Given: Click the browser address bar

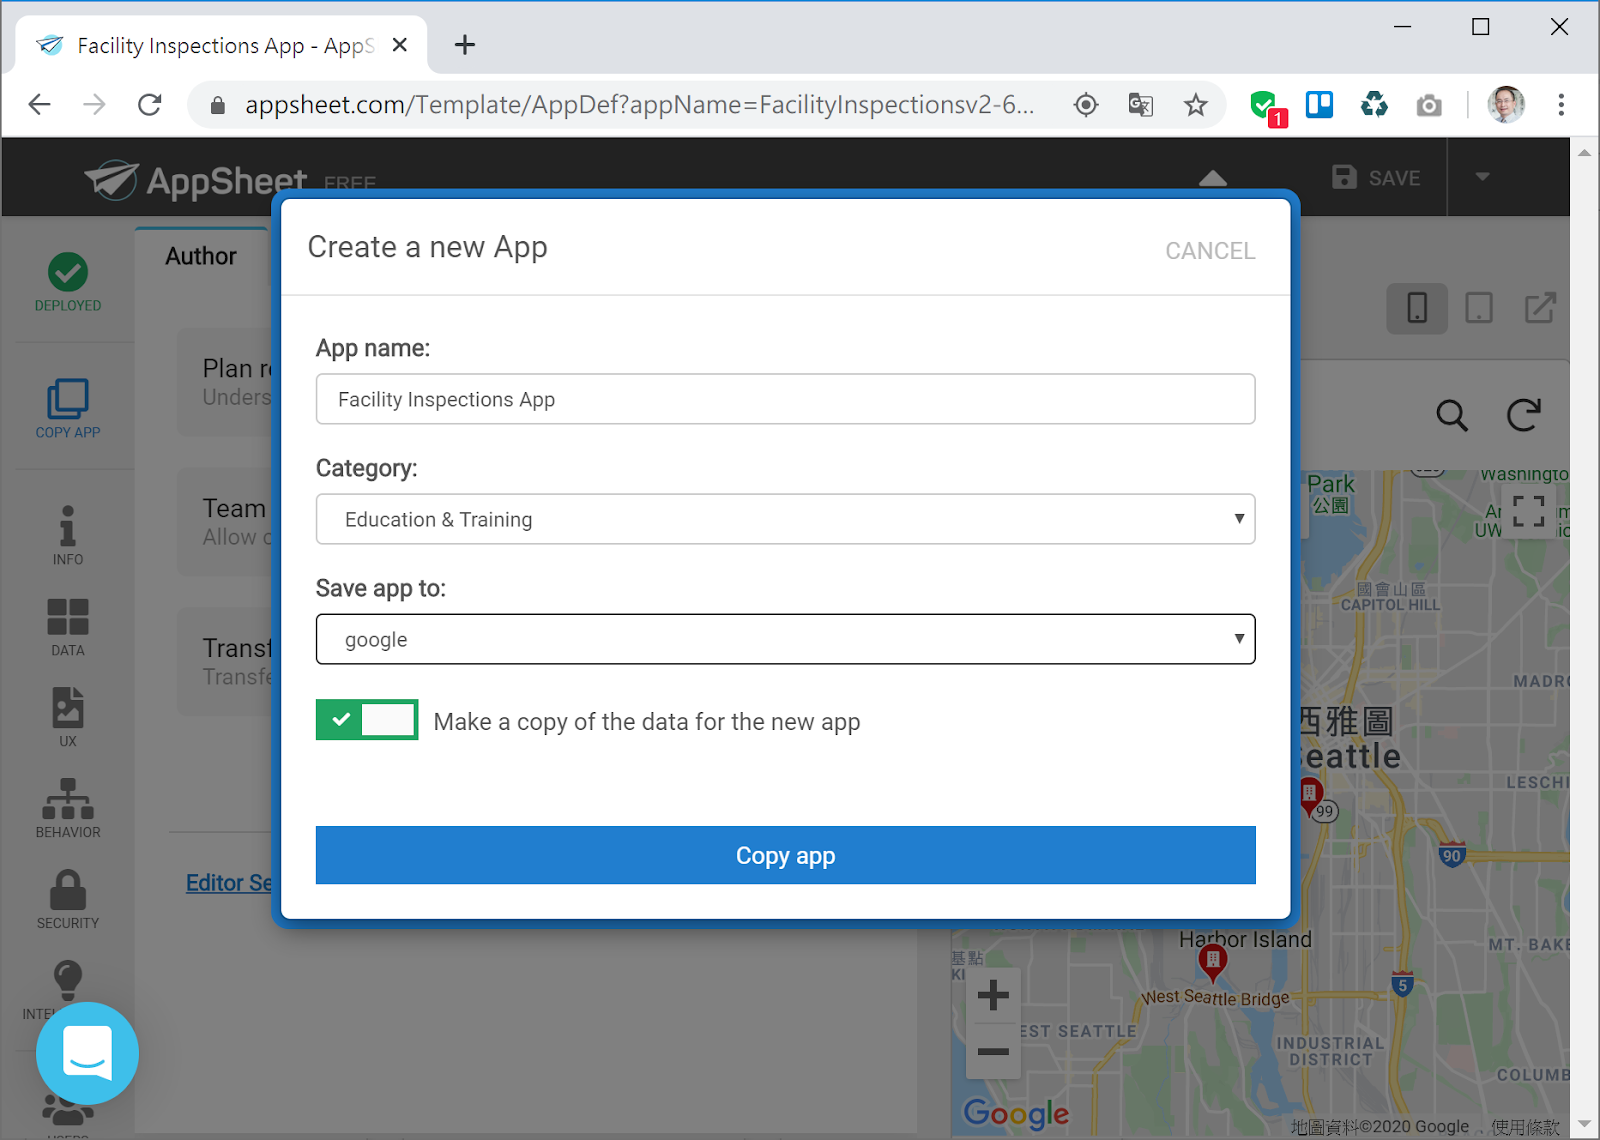Looking at the screenshot, I should 640,105.
